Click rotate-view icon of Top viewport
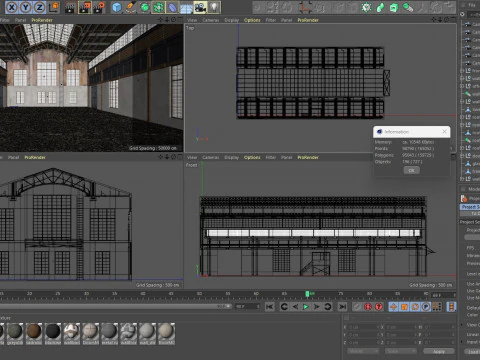This screenshot has width=480, height=360. click(x=446, y=20)
